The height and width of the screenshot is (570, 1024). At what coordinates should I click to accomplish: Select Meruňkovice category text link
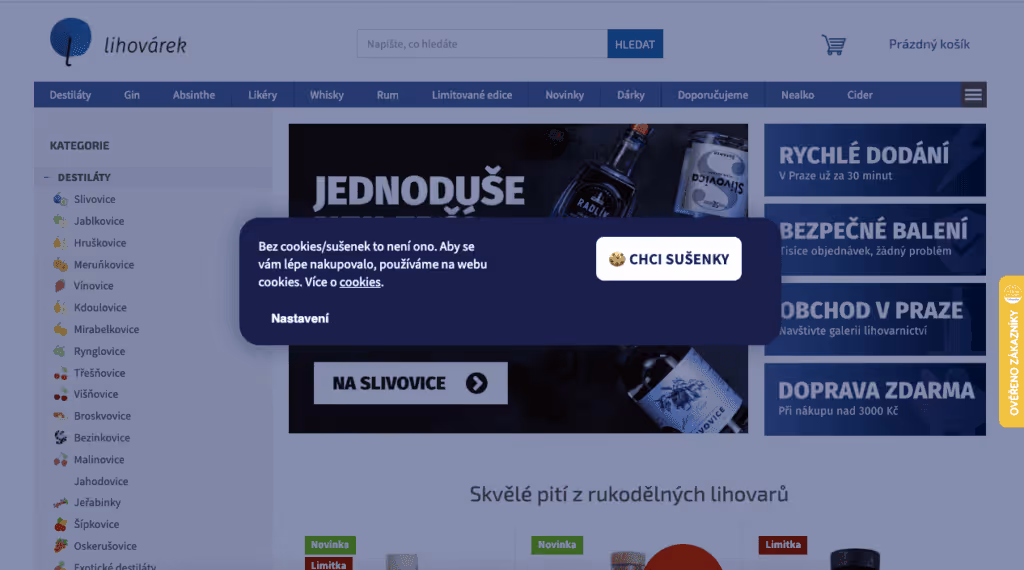coord(104,264)
